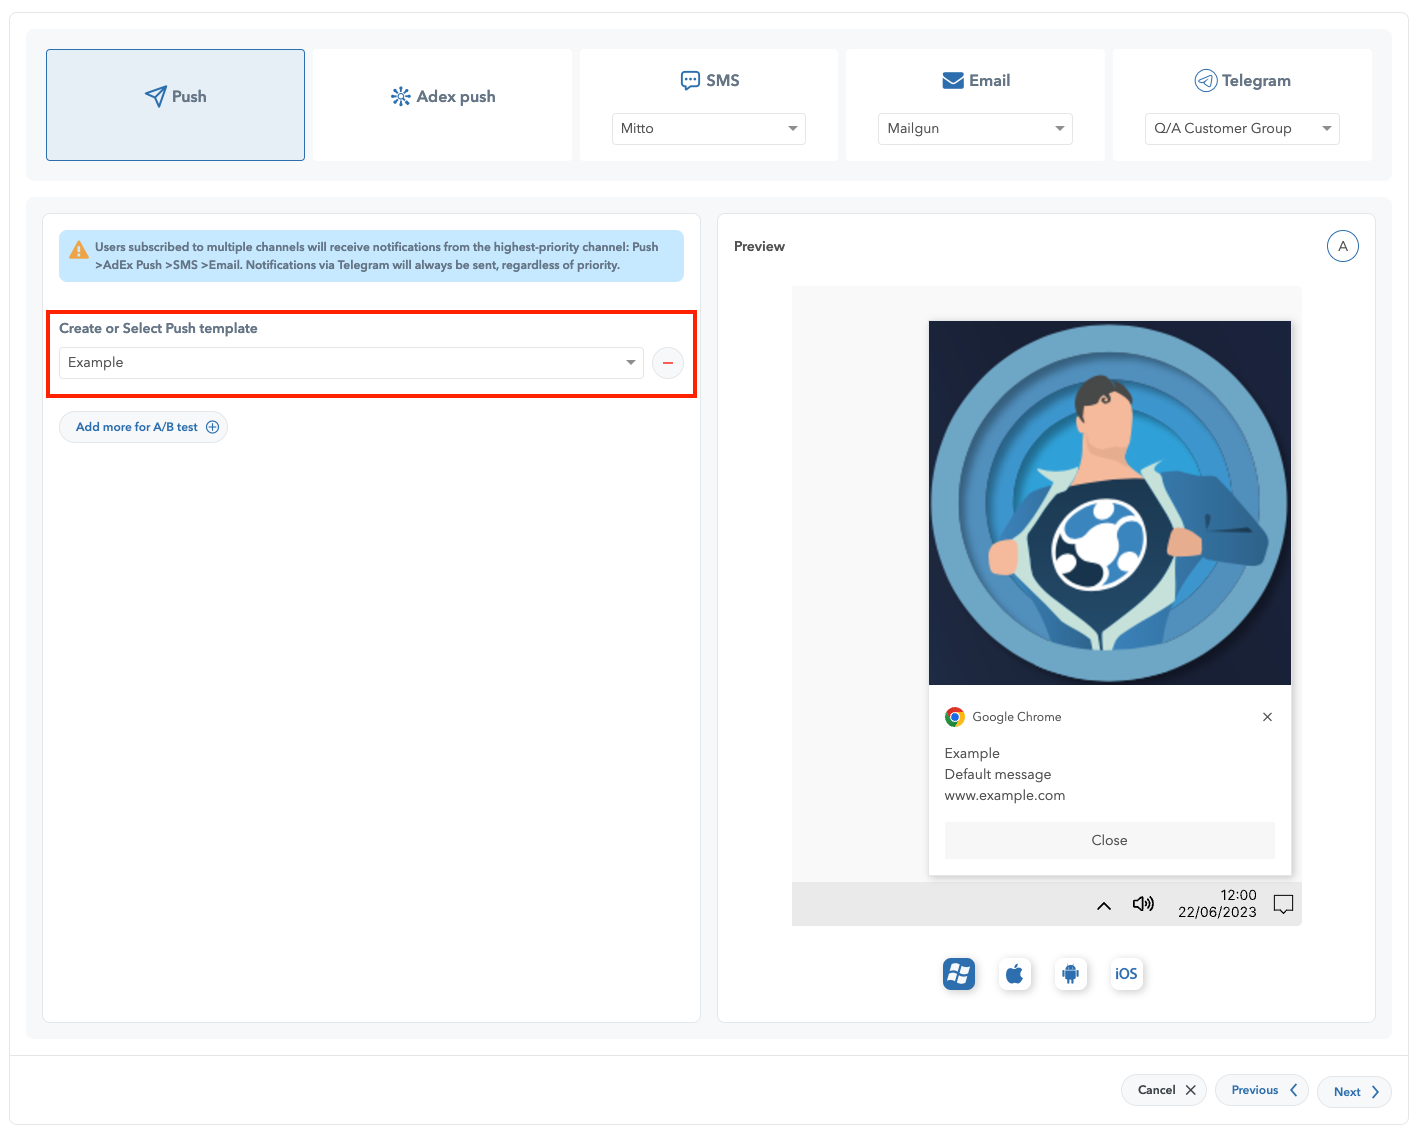
Task: Click the taskbar notification center icon
Action: [1283, 904]
